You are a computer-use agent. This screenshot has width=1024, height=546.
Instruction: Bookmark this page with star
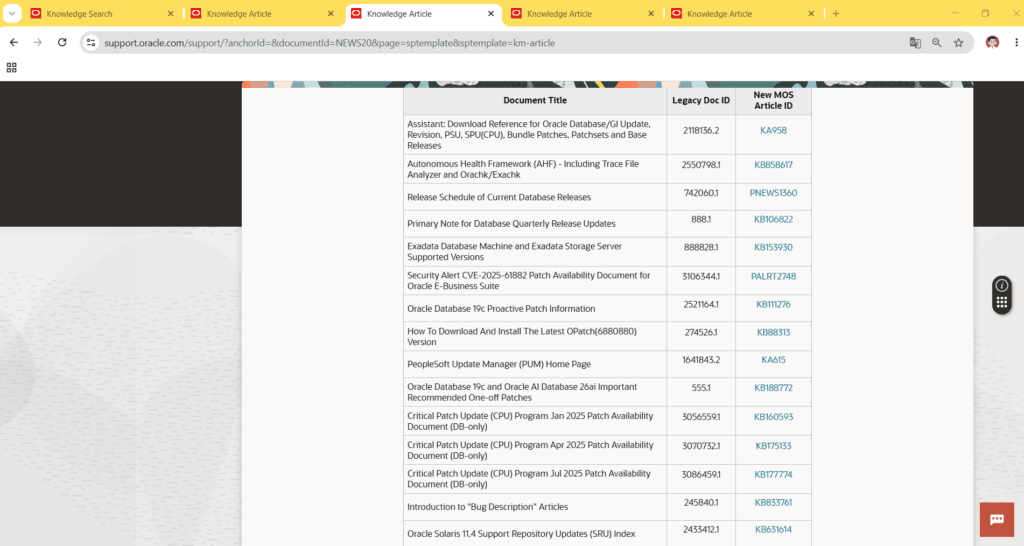[958, 42]
